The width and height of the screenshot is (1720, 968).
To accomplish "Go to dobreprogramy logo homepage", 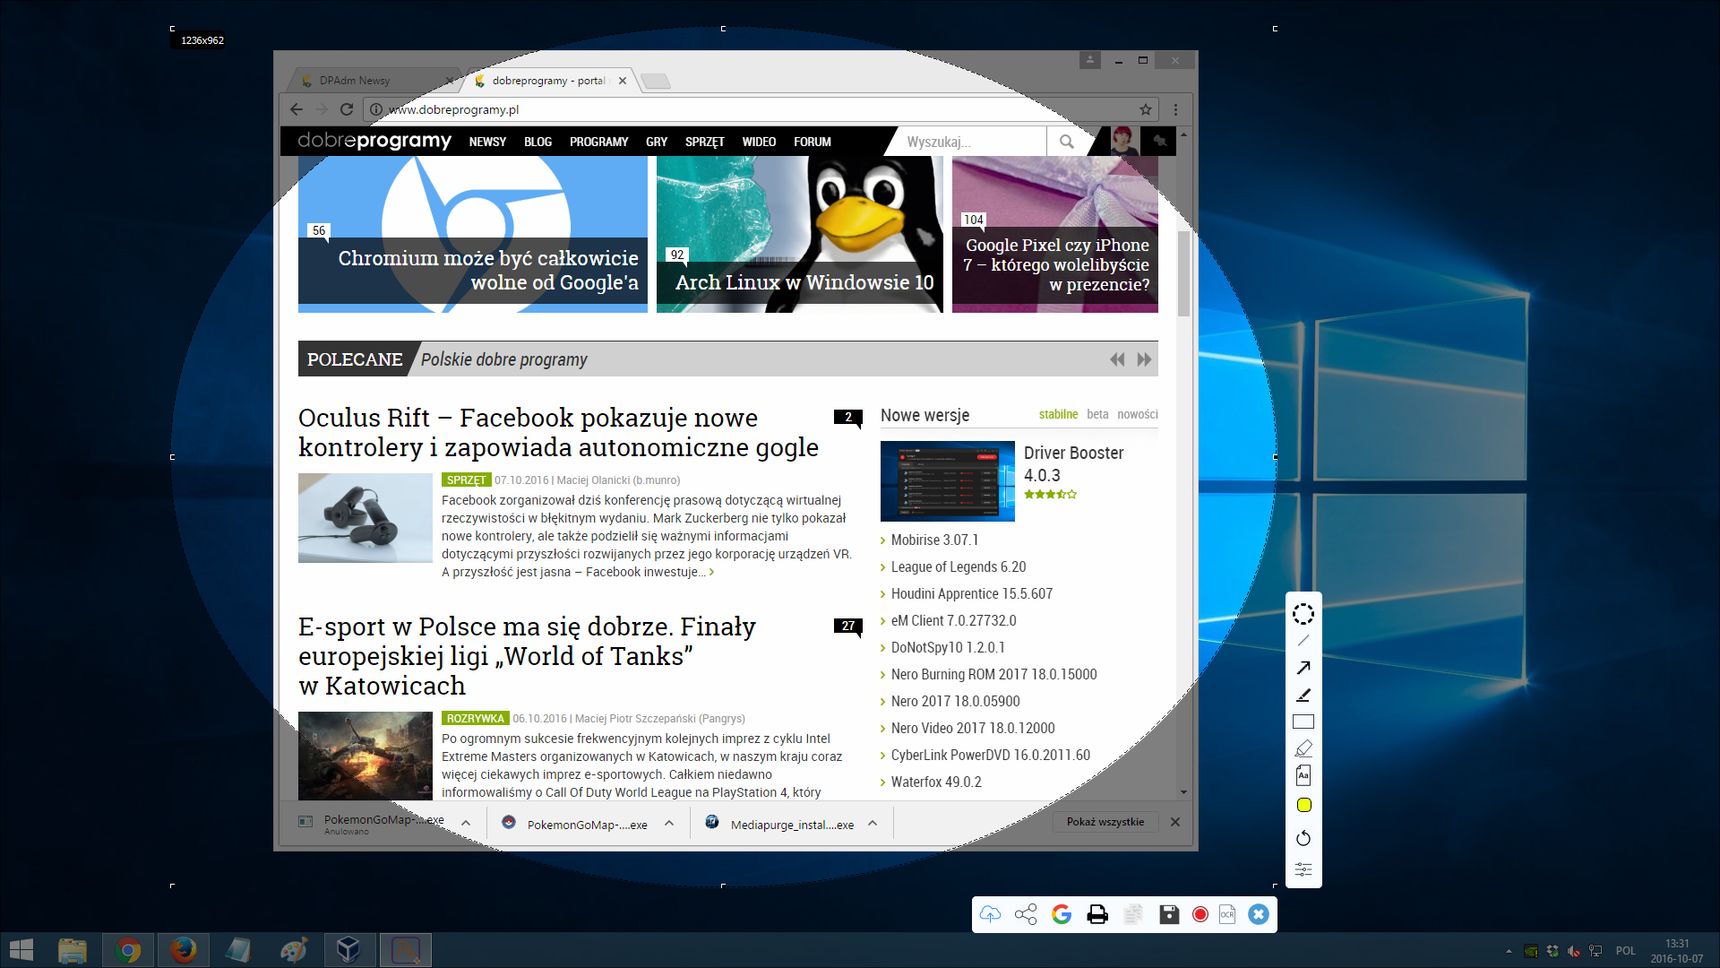I will click(x=374, y=140).
